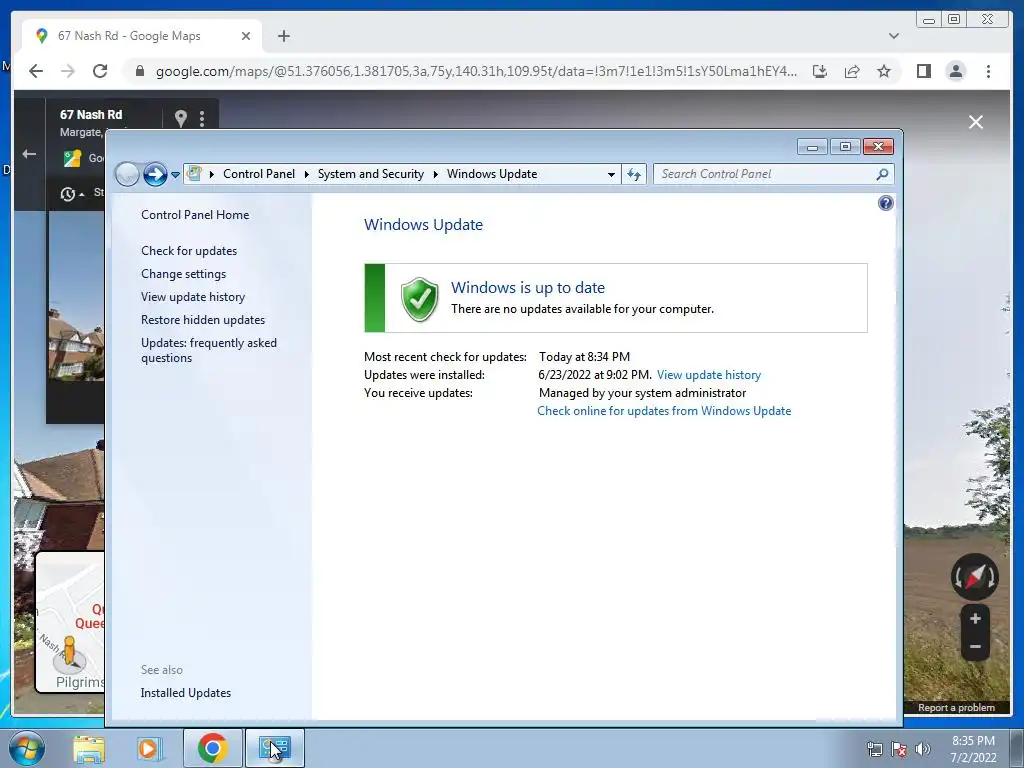Close Street View with X button
Viewport: 1024px width, 768px height.
coord(976,122)
